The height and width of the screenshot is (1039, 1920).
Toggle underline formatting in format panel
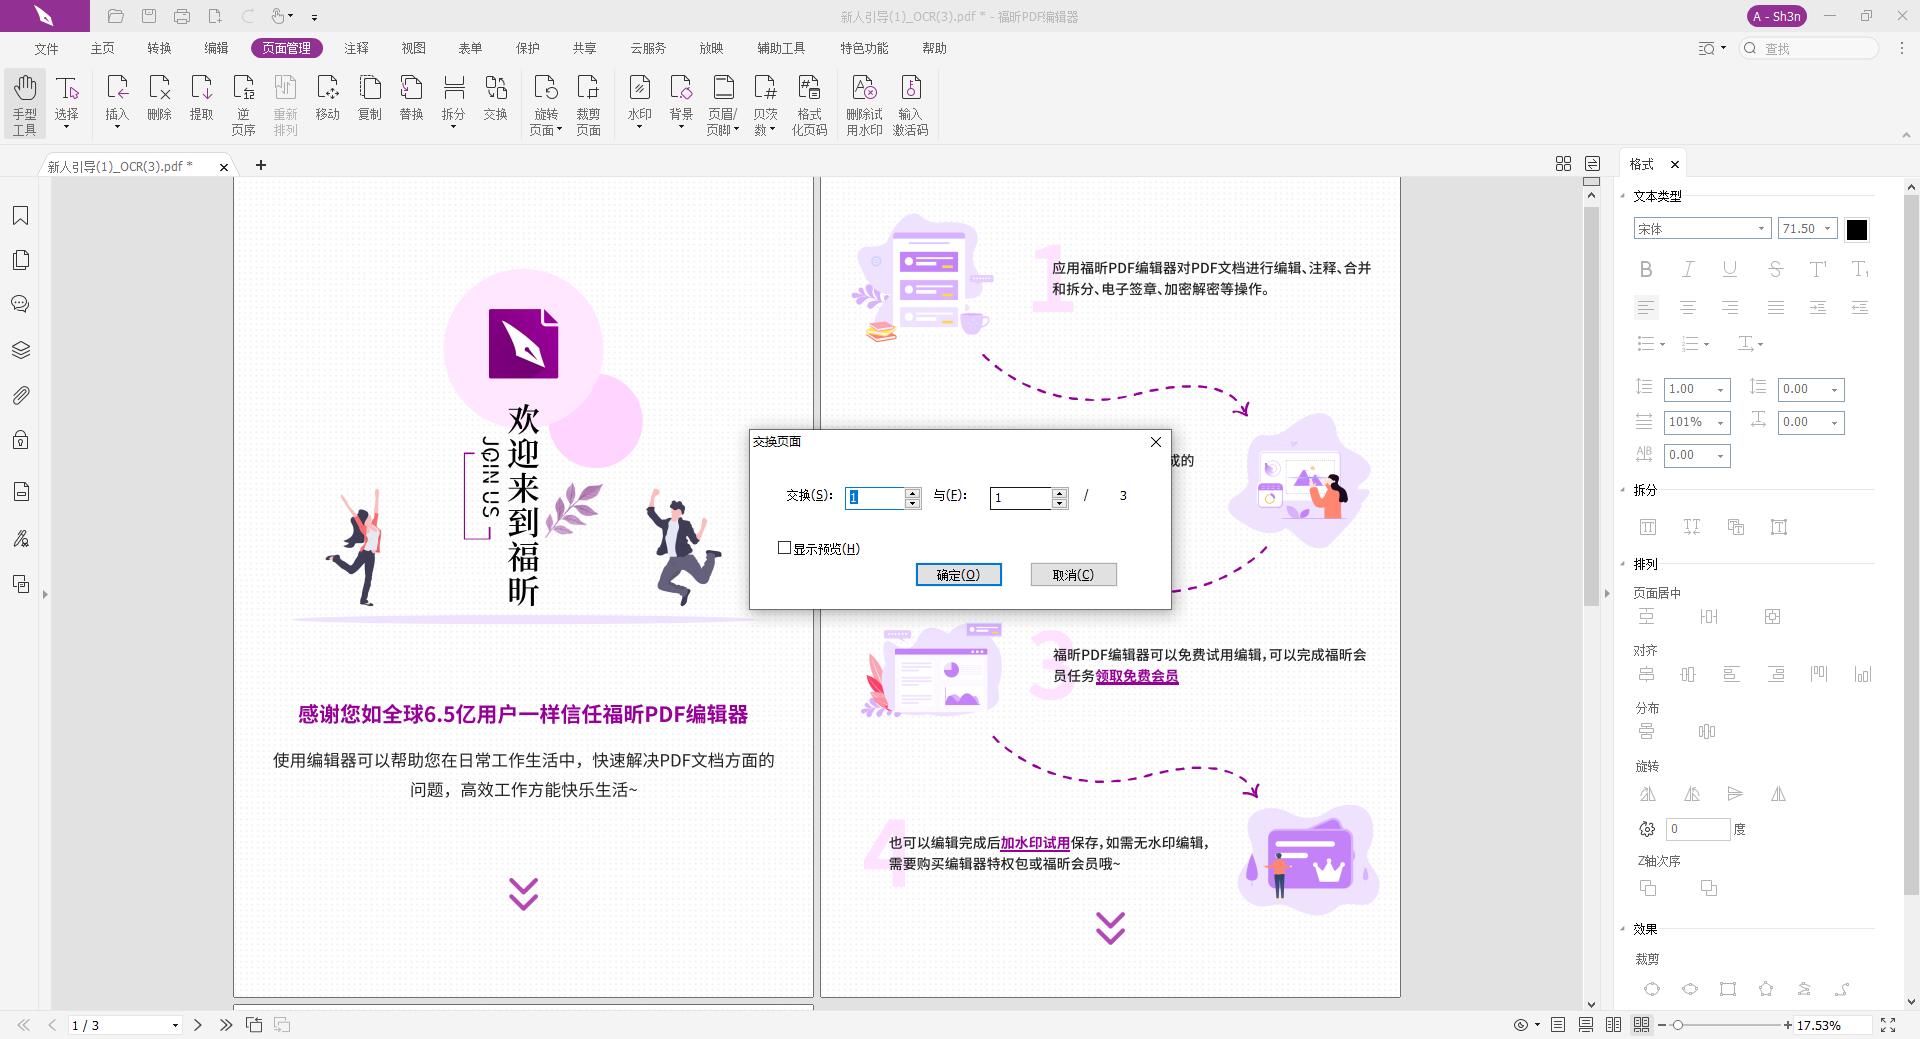pyautogui.click(x=1729, y=269)
